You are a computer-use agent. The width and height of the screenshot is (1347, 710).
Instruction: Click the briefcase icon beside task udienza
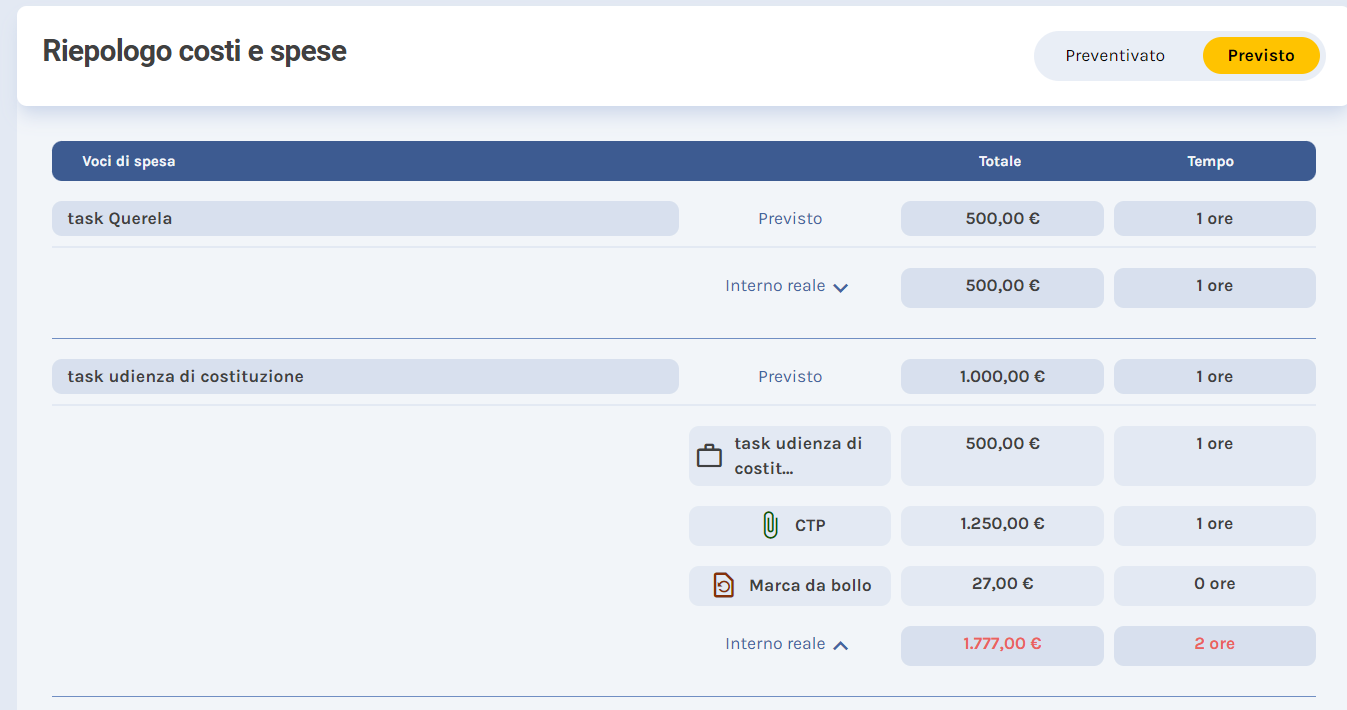point(709,456)
